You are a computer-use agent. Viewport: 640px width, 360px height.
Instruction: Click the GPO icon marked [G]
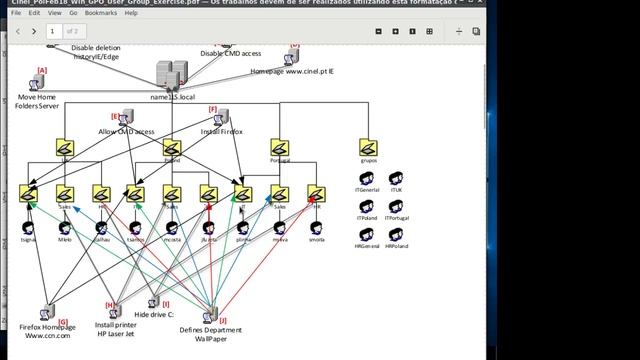47,312
